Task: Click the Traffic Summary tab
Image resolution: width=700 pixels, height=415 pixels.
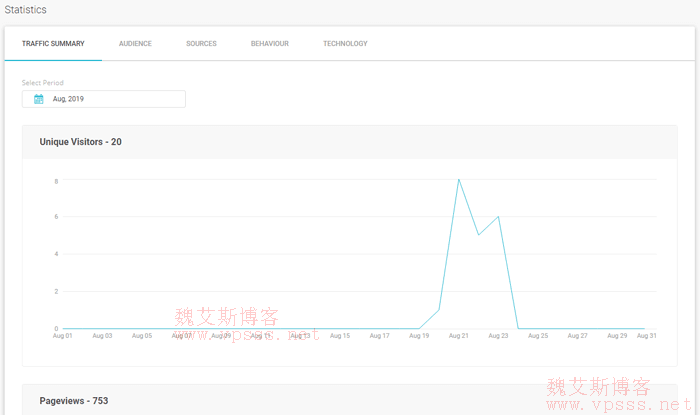Action: [x=53, y=44]
